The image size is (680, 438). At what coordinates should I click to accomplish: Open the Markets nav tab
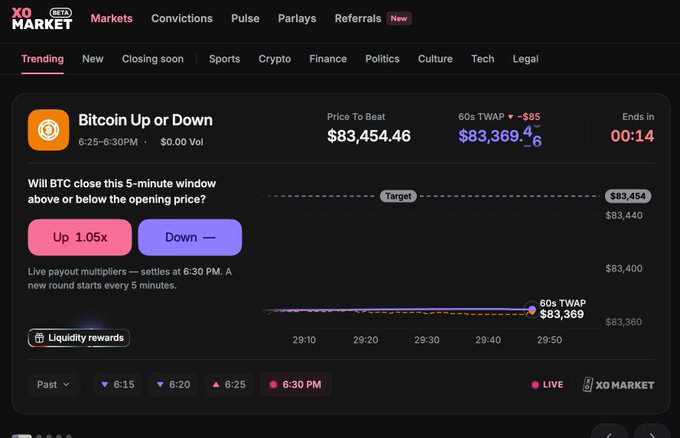tap(111, 18)
